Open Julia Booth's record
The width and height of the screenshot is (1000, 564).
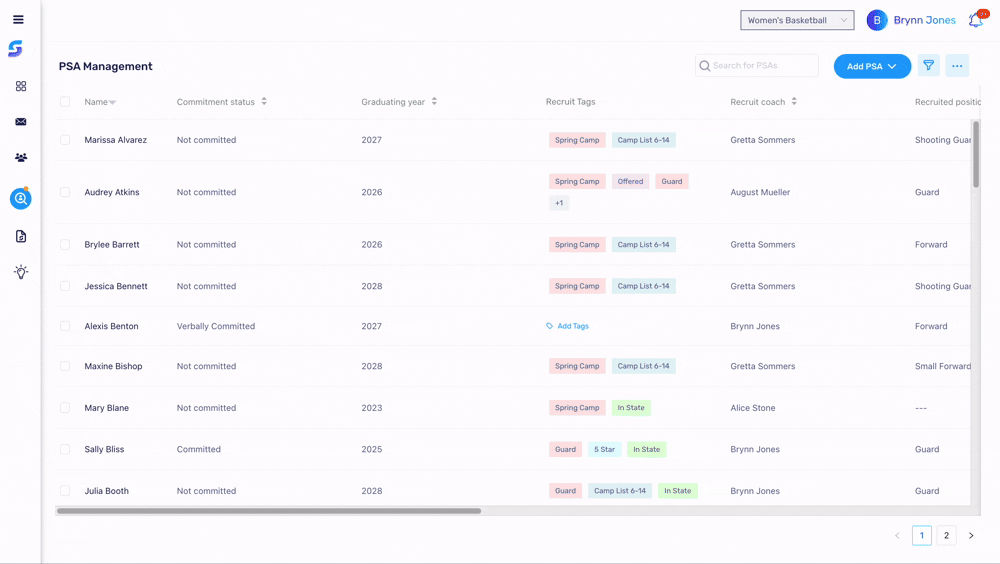tap(107, 491)
